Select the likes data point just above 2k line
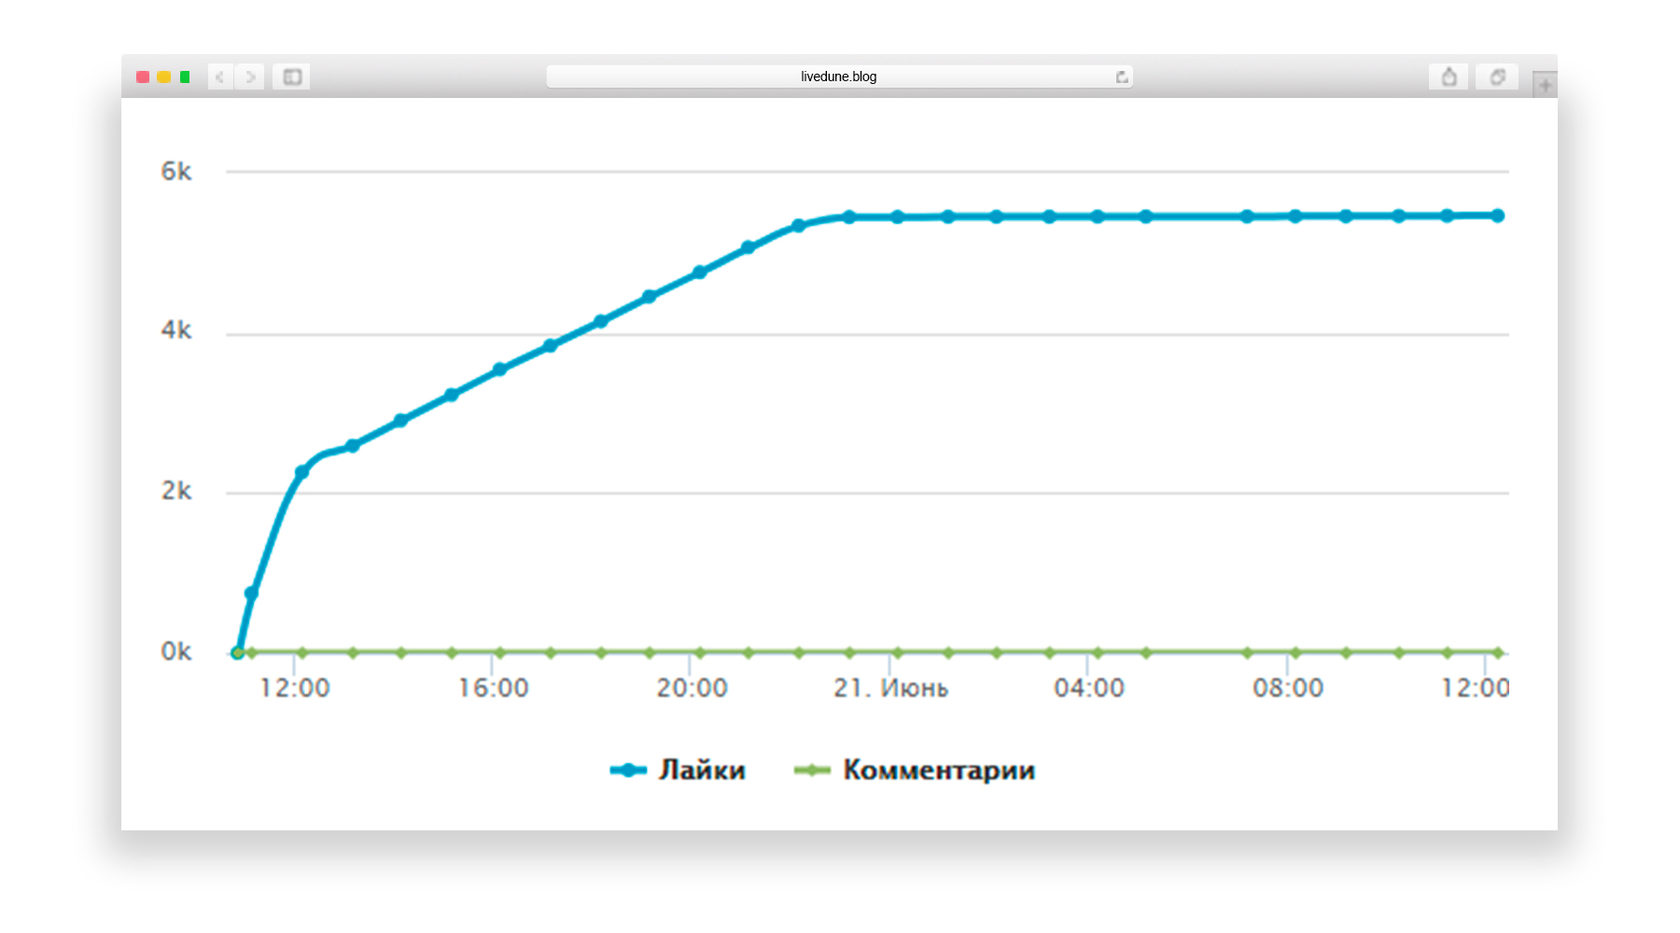The height and width of the screenshot is (933, 1680). point(302,472)
